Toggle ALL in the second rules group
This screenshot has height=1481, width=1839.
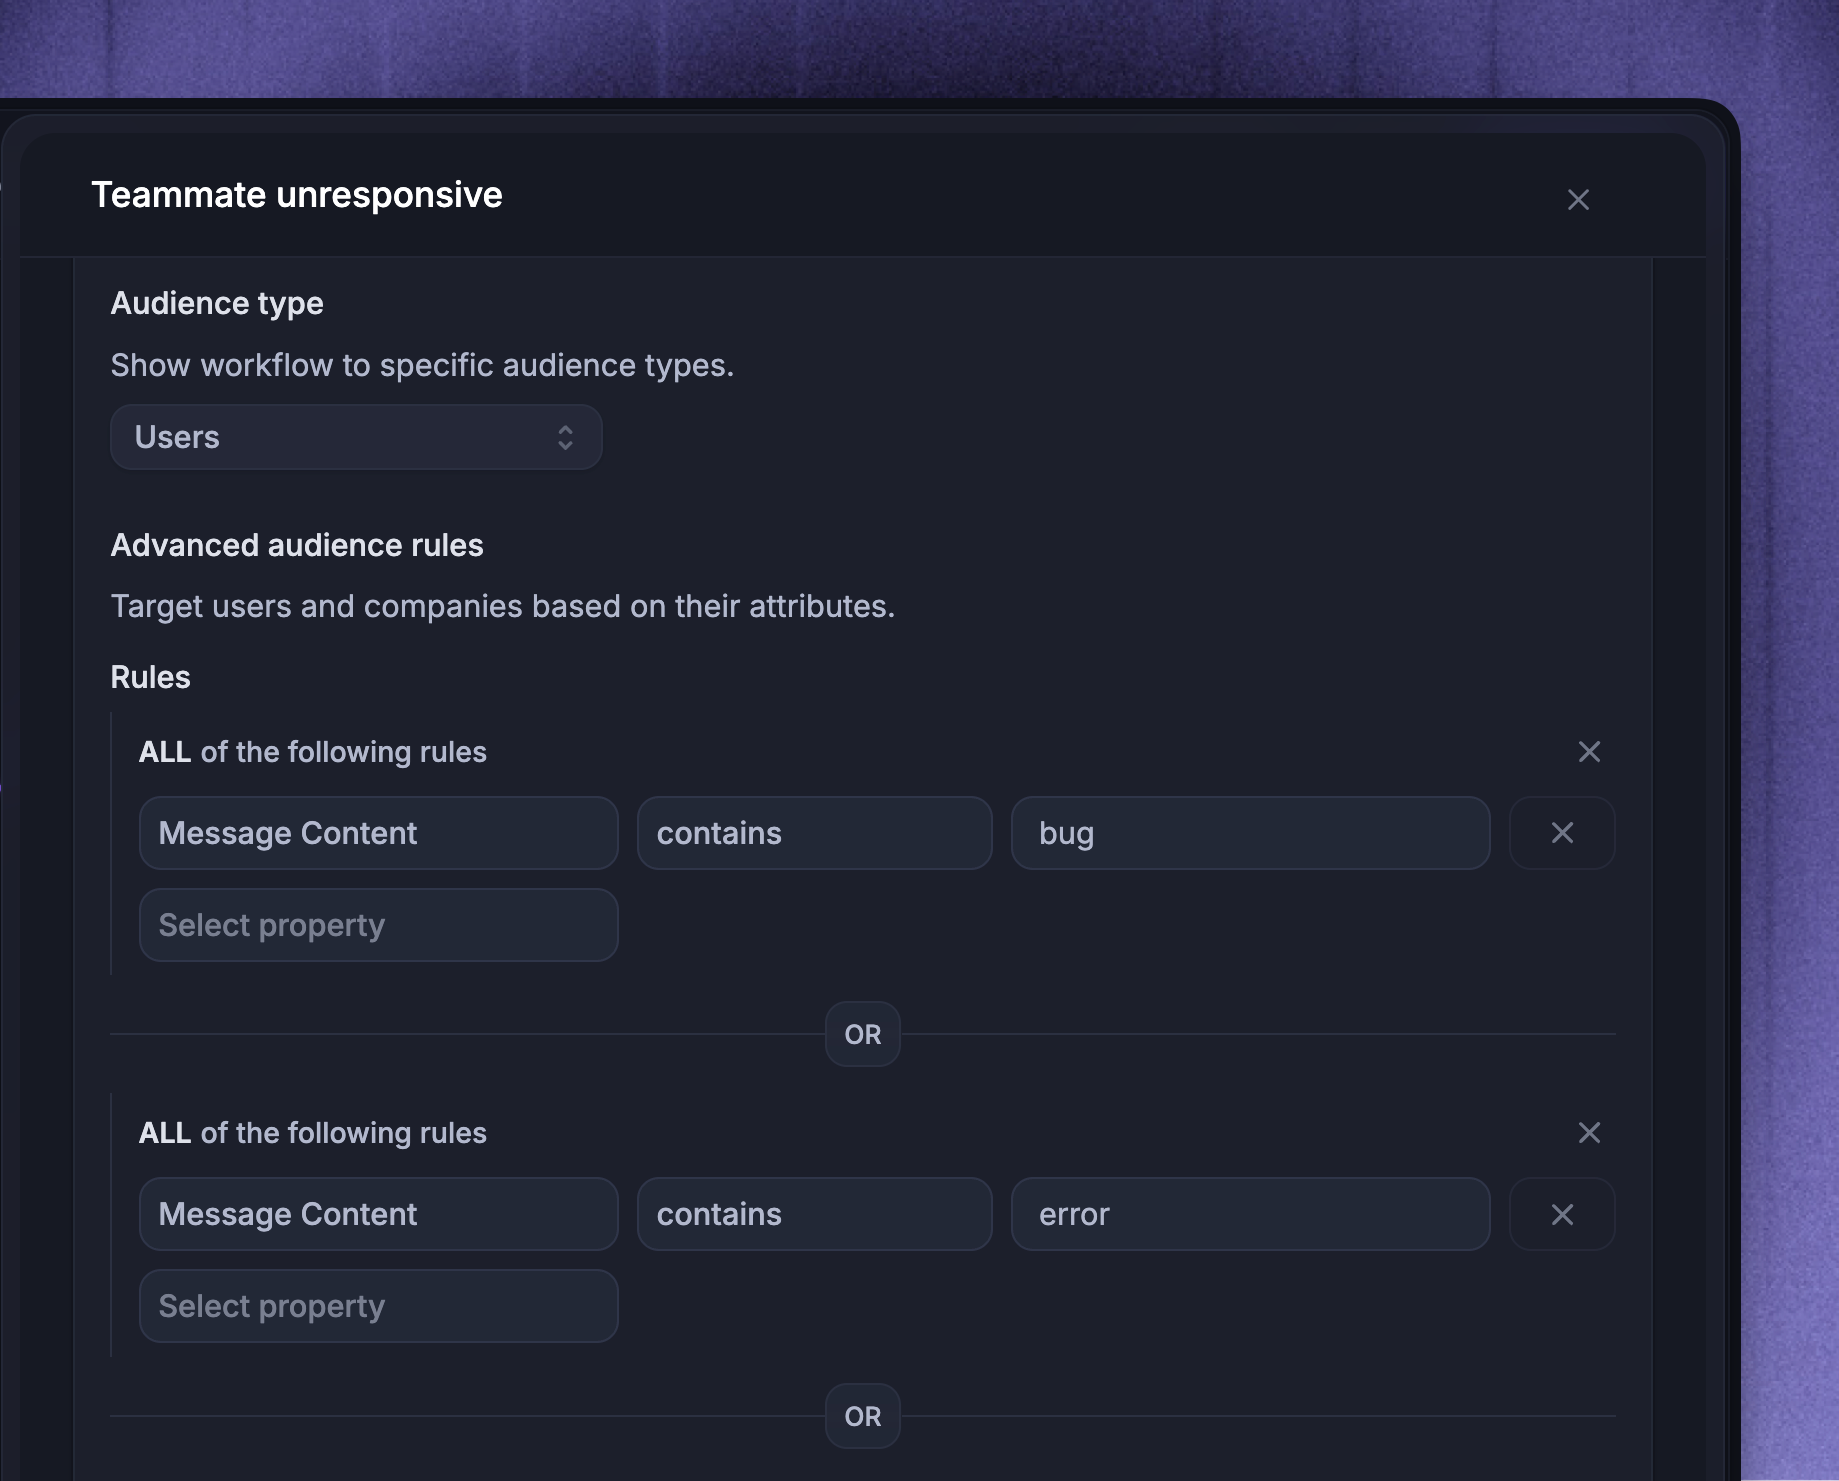165,1133
